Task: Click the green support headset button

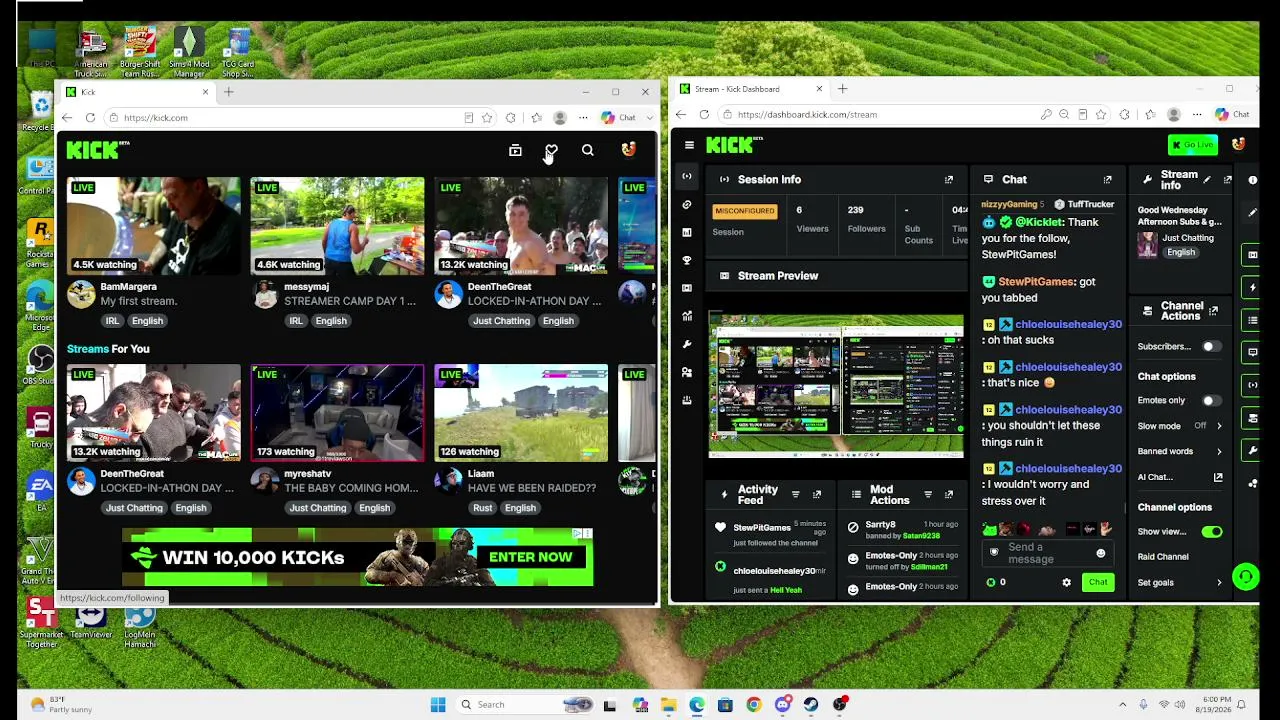Action: click(1245, 577)
